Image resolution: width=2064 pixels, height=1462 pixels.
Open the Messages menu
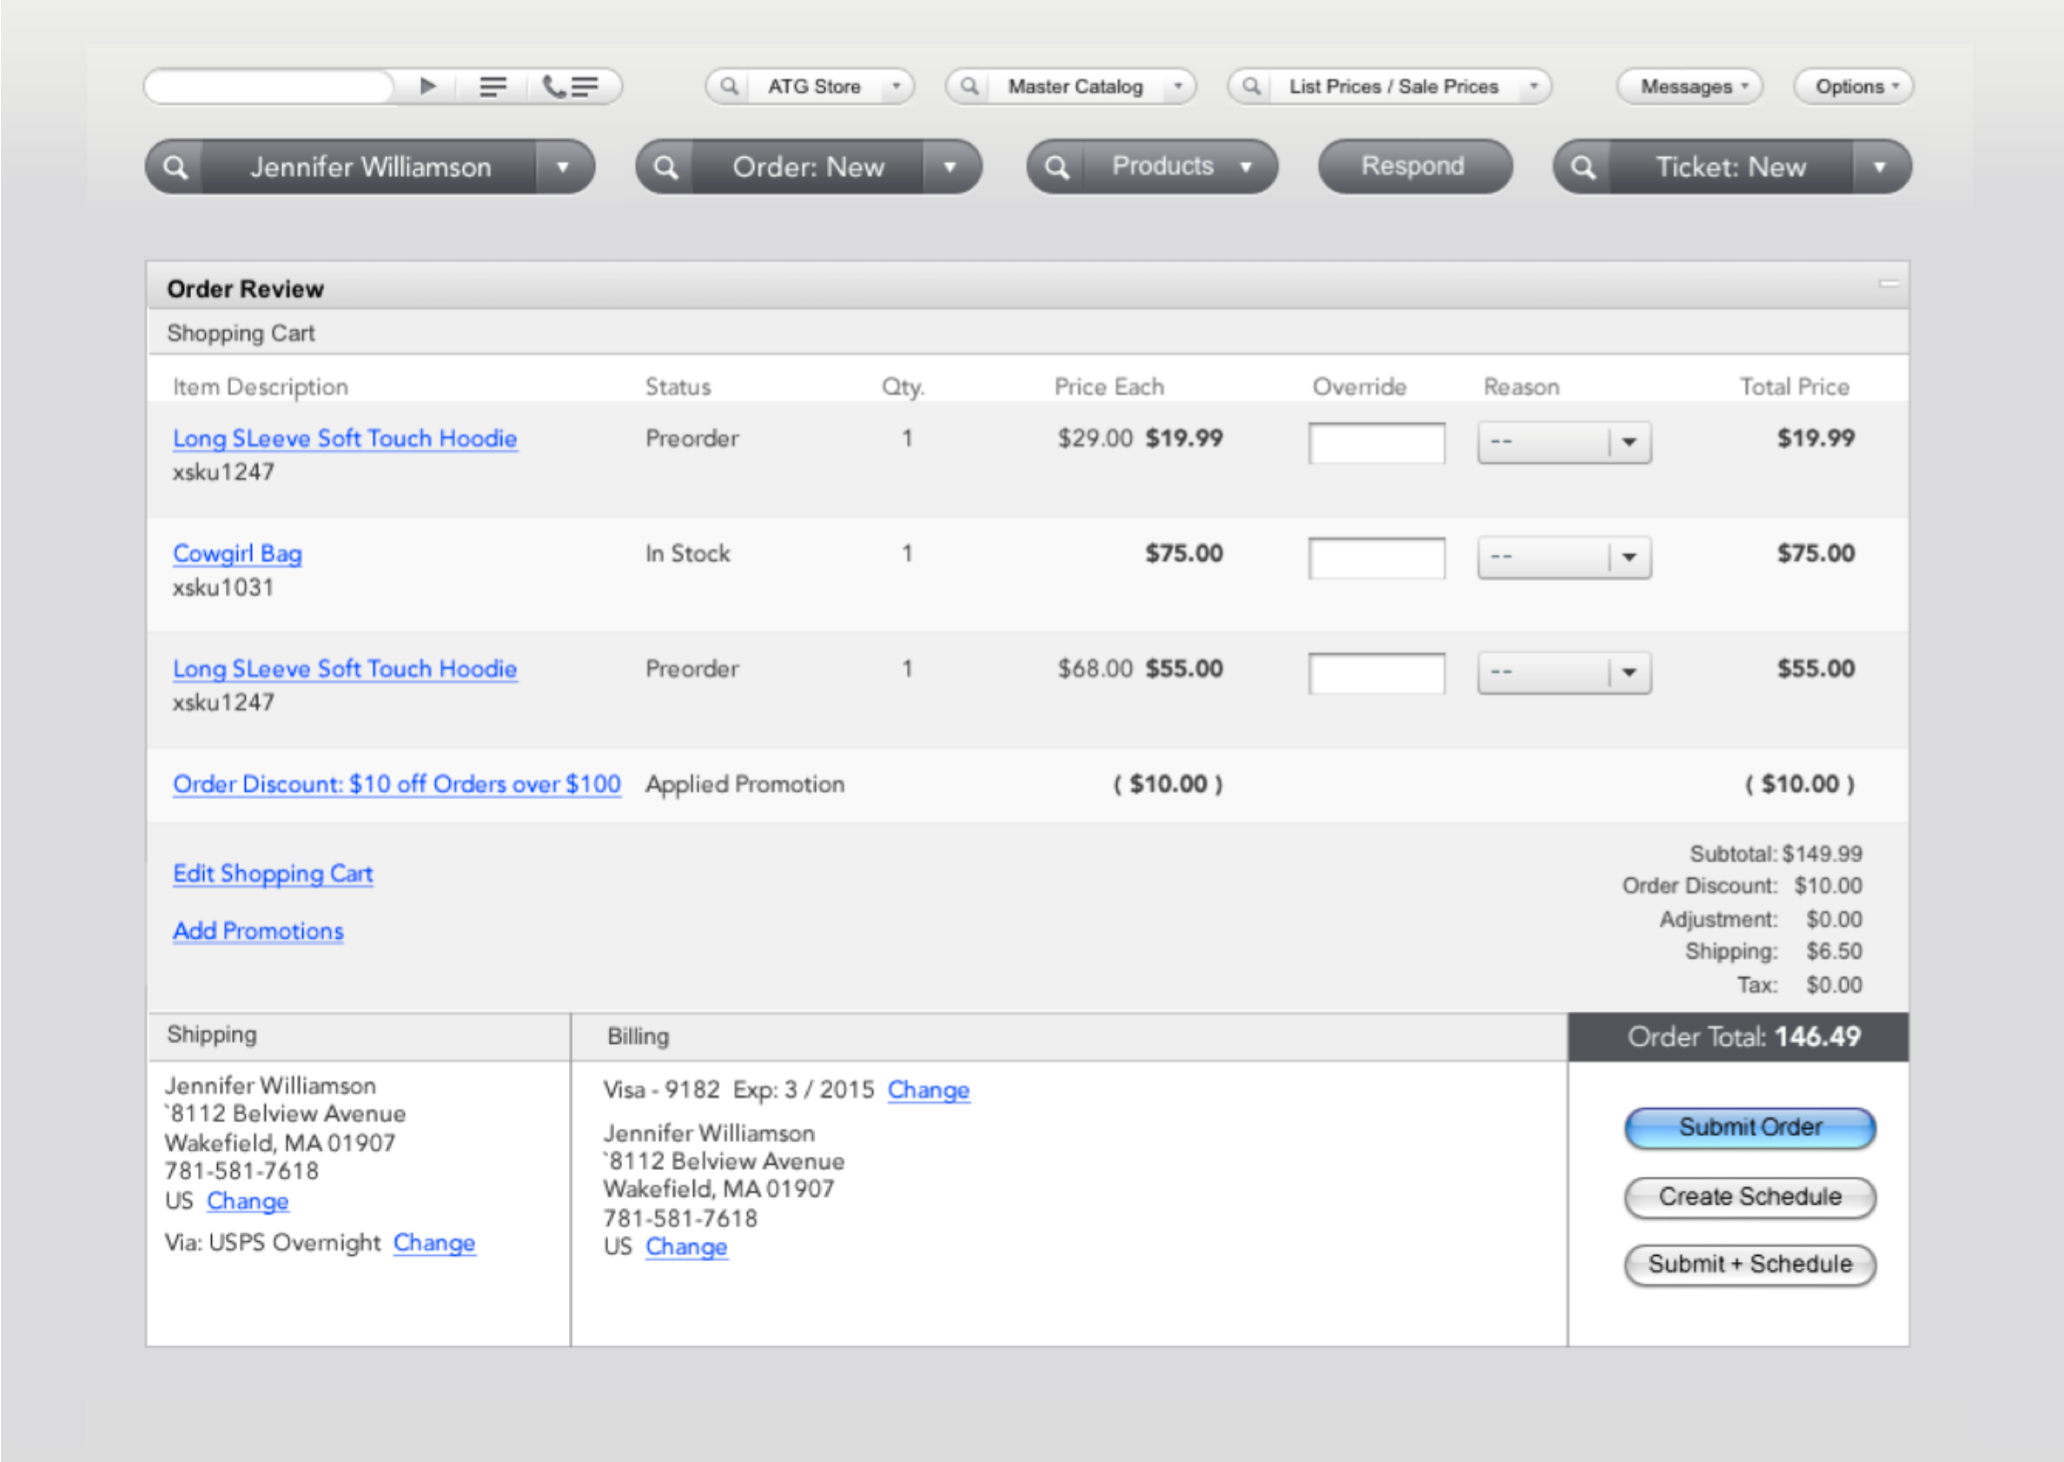coord(1690,86)
